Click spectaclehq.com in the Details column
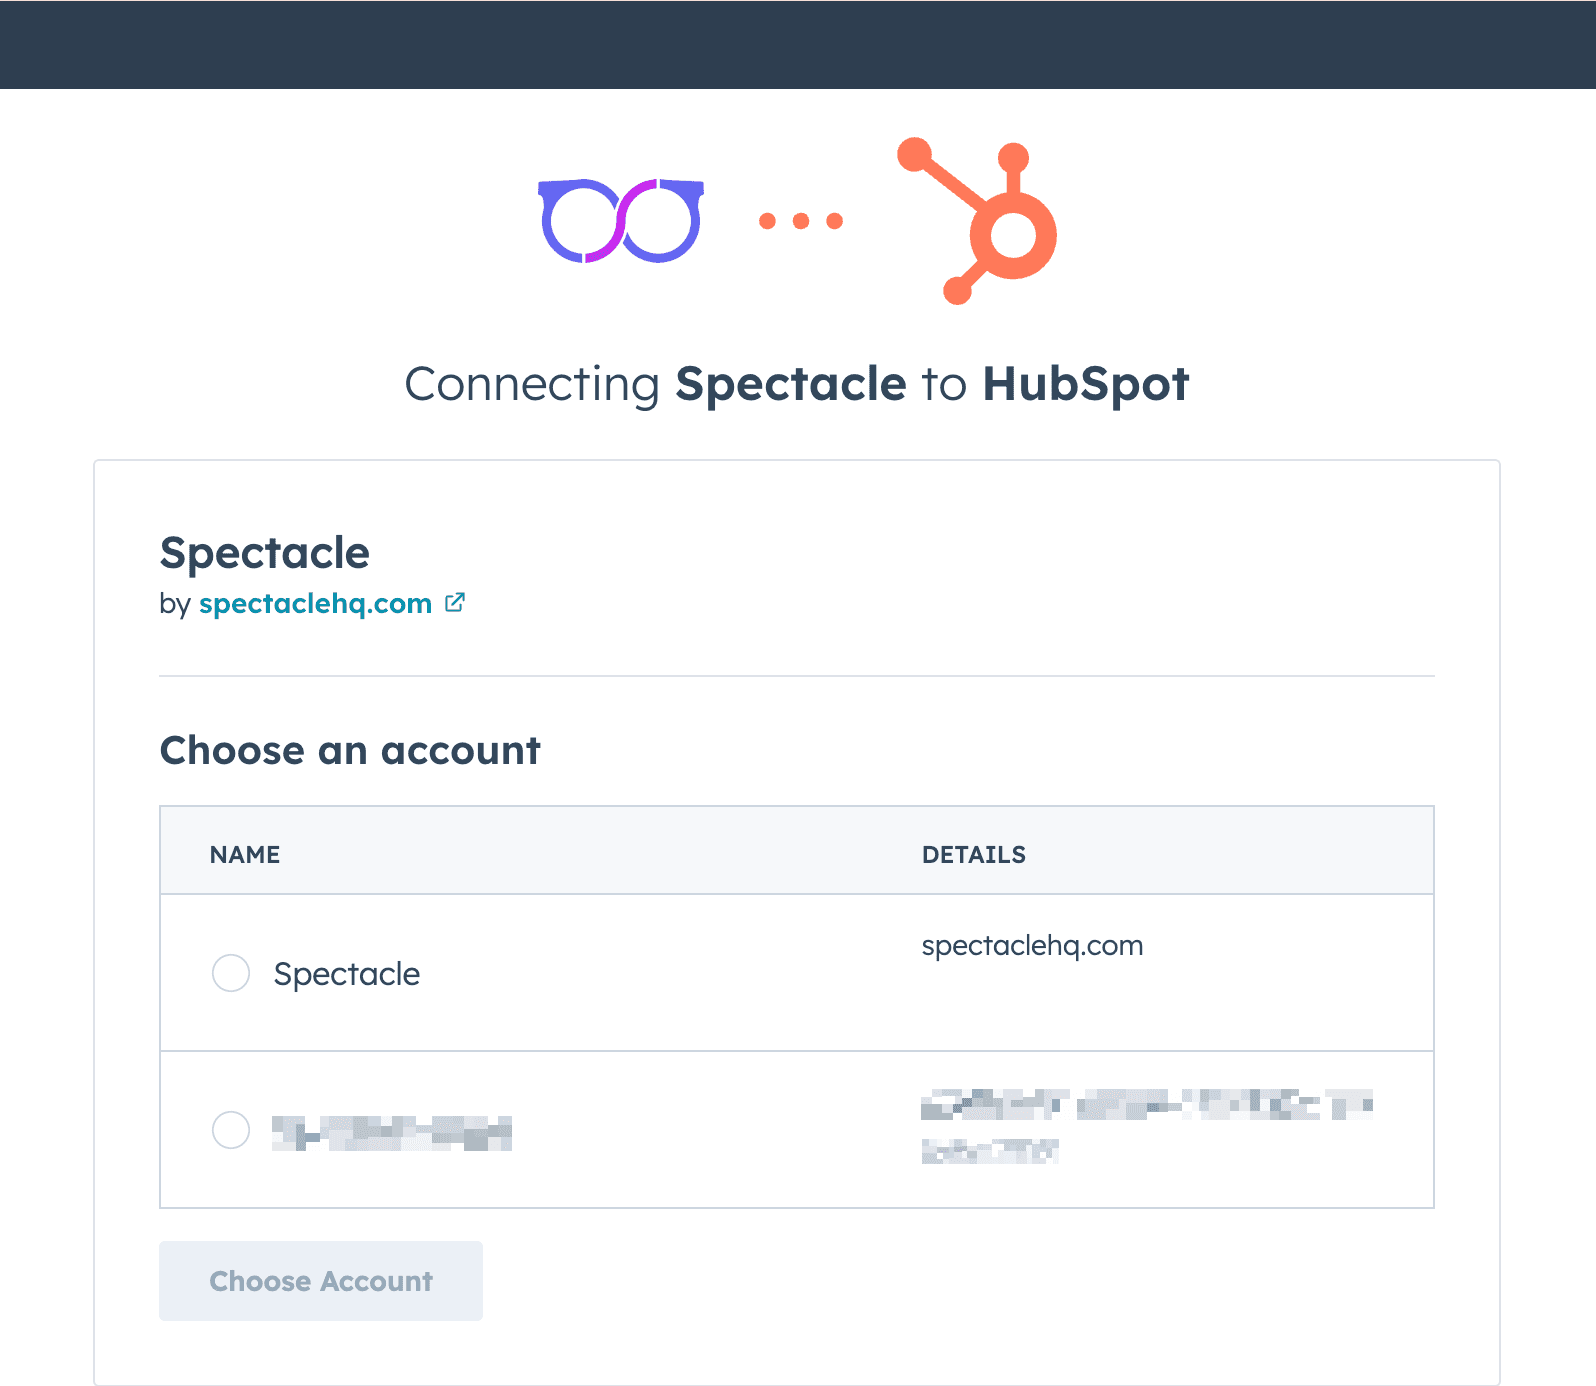The height and width of the screenshot is (1386, 1596). (x=1032, y=946)
